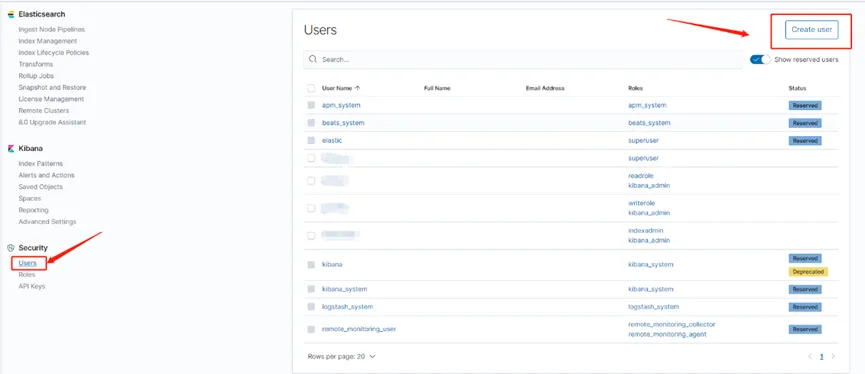Open the remote_monitoring_user link

(x=359, y=329)
